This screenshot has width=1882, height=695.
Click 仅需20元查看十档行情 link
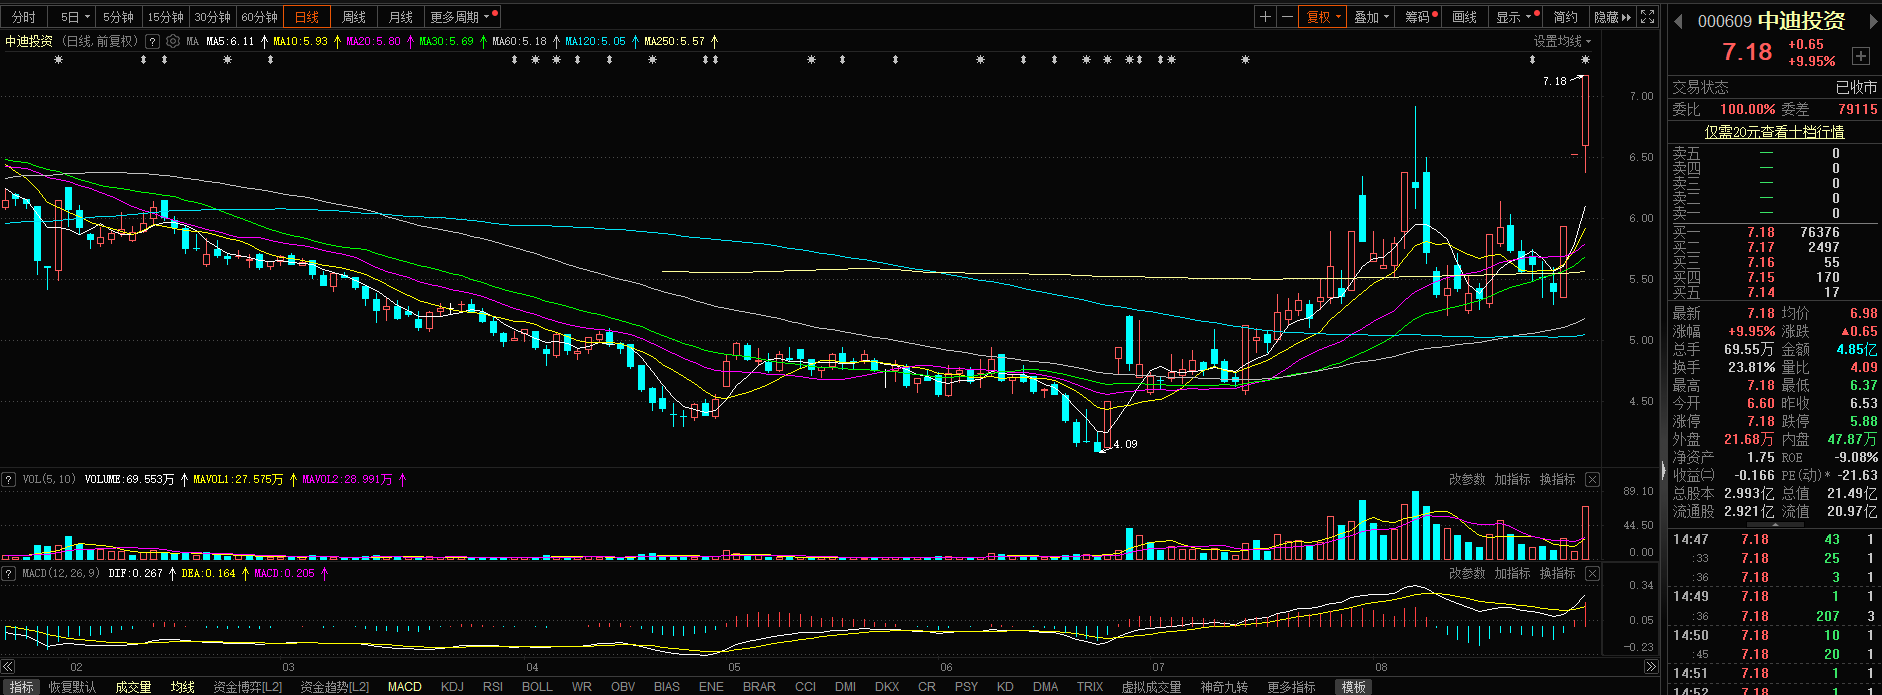[x=1774, y=132]
